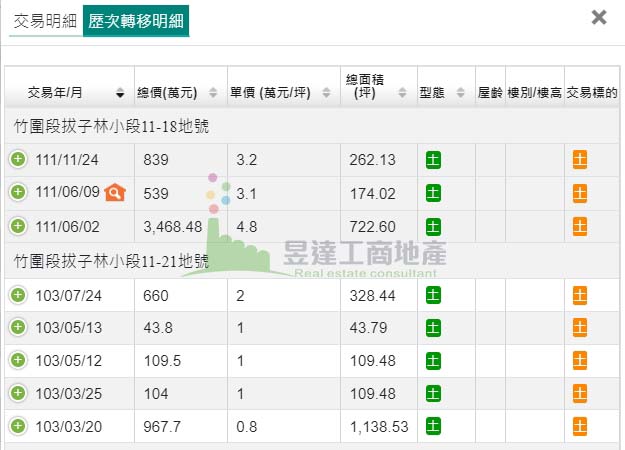
Task: Close the transfer details popup
Action: pyautogui.click(x=599, y=18)
